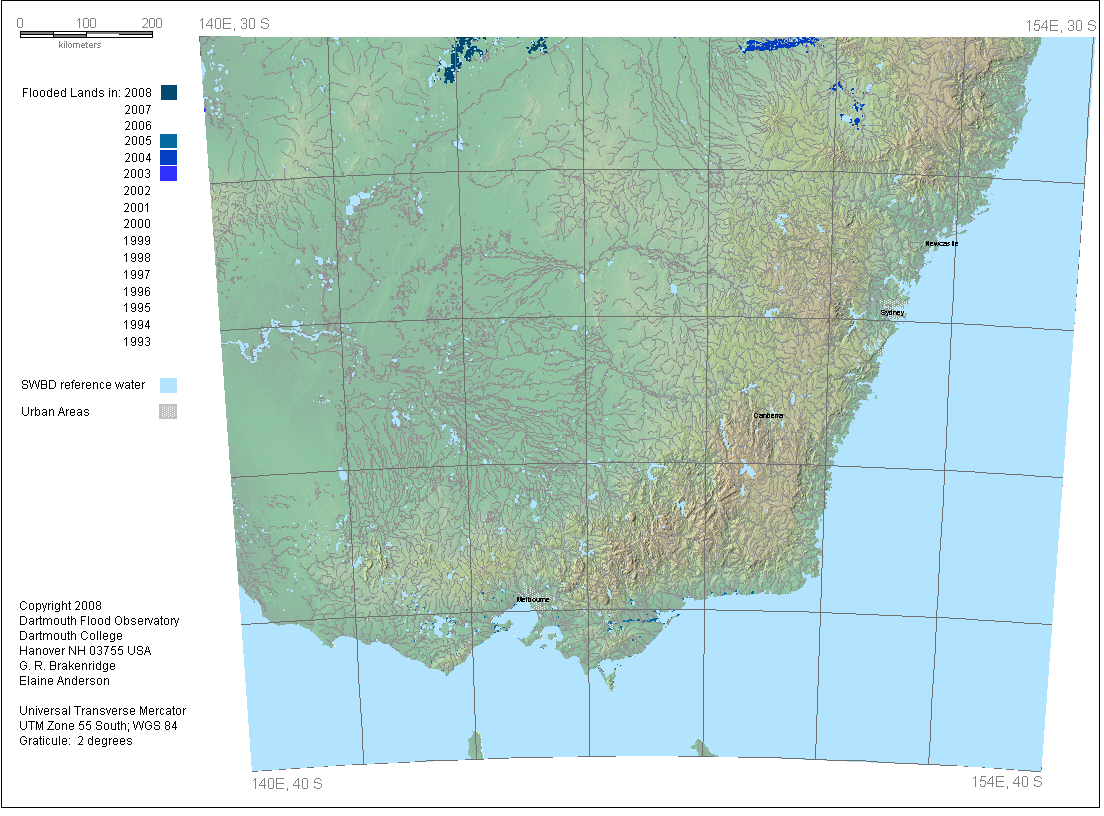Click the Sydney city label on map
The width and height of the screenshot is (1104, 816).
pos(892,313)
